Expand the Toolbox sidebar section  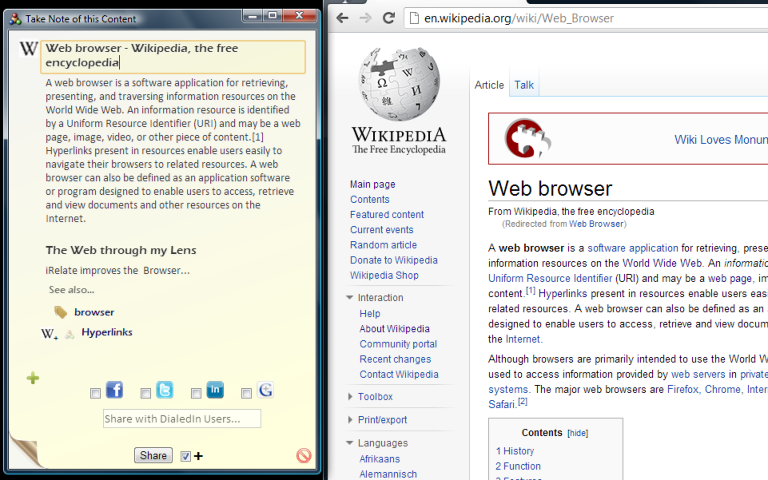pyautogui.click(x=350, y=396)
